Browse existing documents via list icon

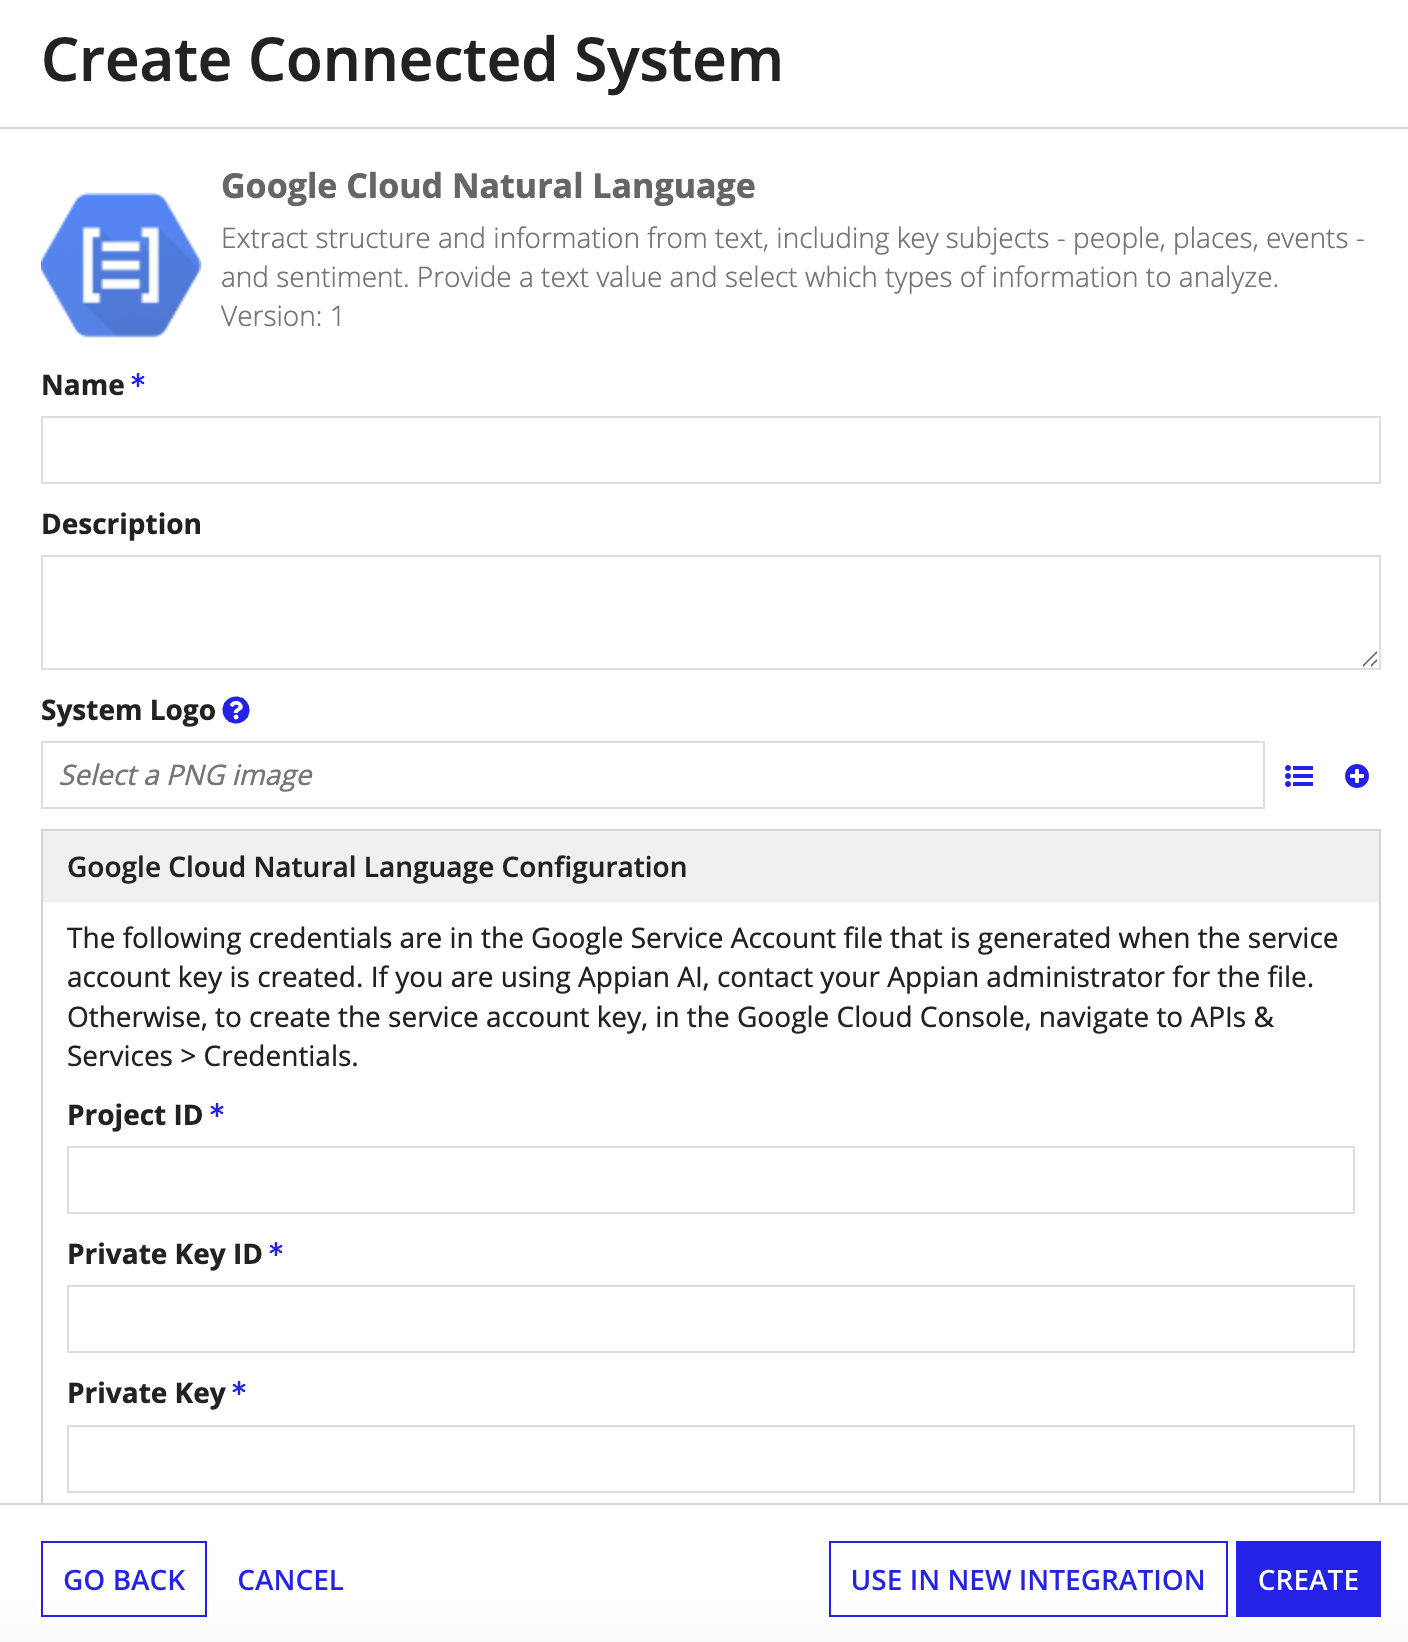[1299, 776]
